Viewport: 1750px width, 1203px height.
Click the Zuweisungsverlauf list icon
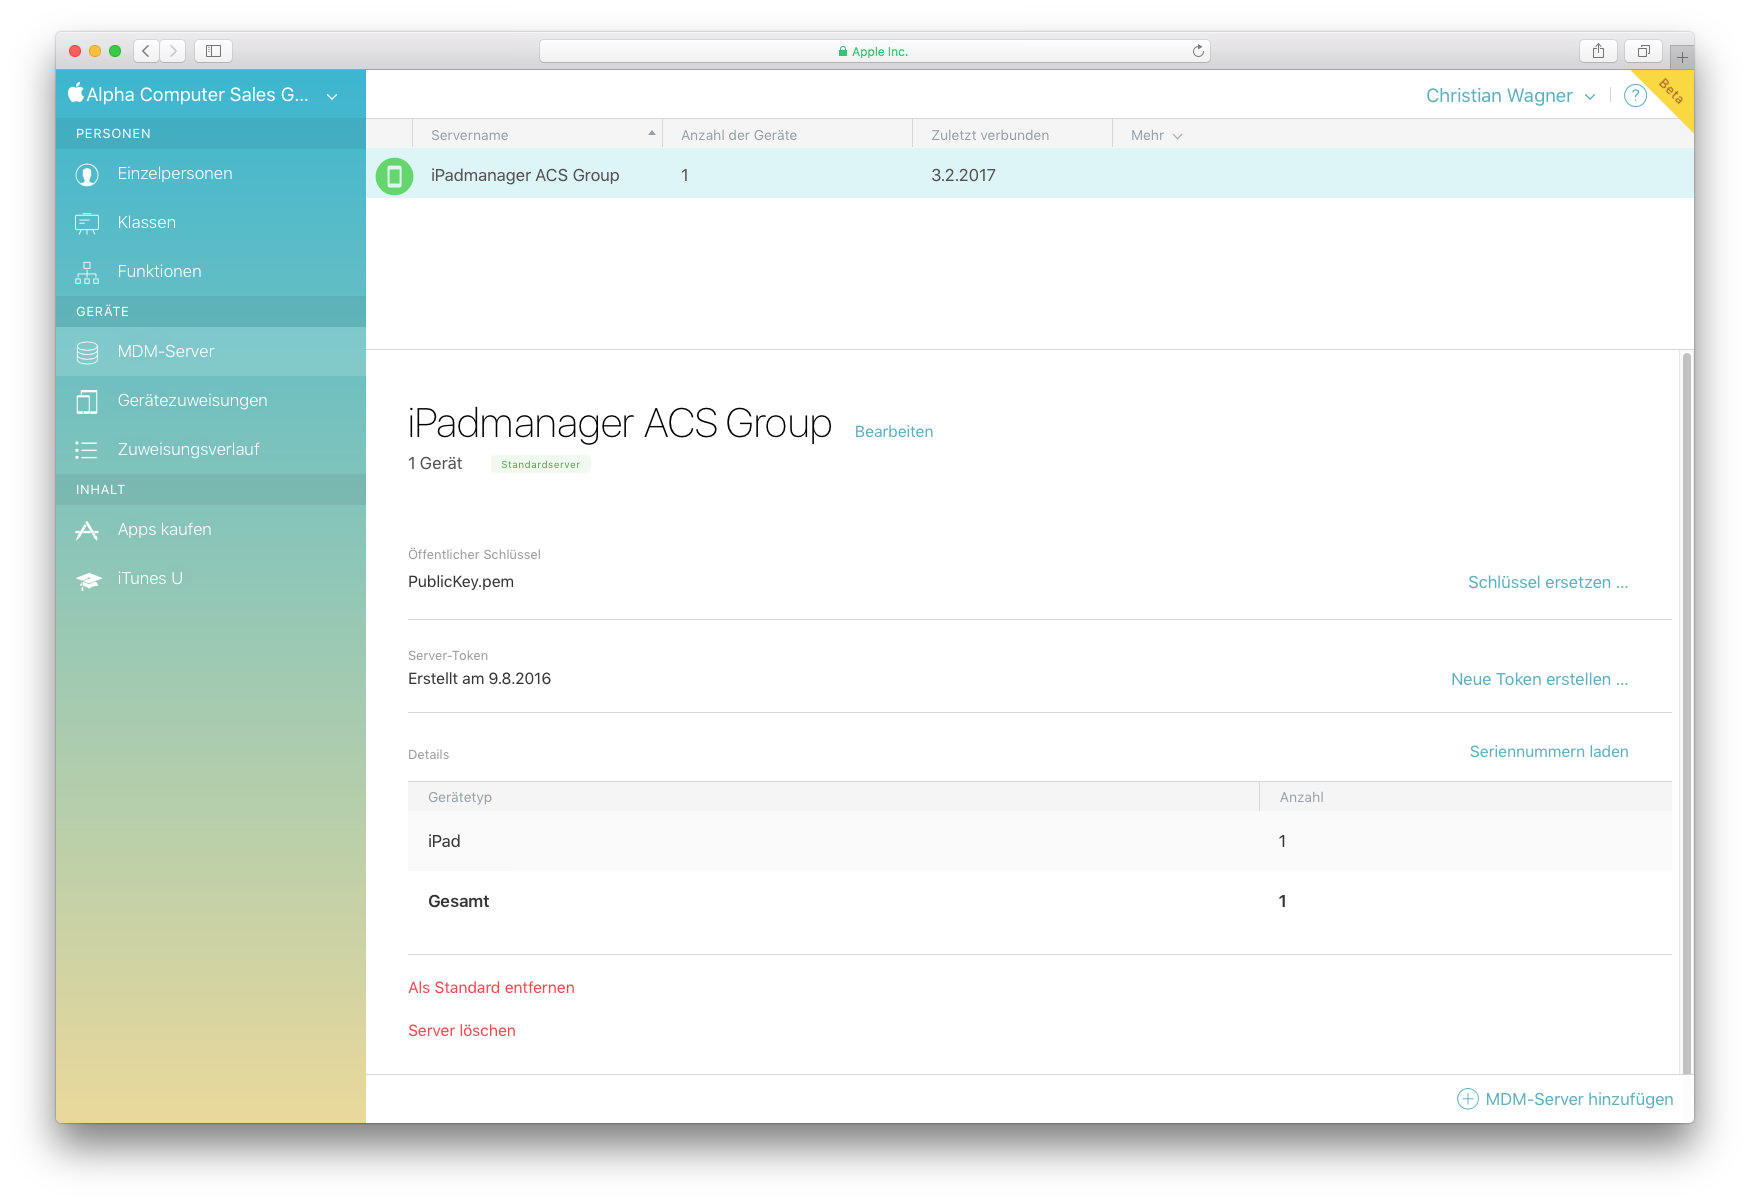87,450
